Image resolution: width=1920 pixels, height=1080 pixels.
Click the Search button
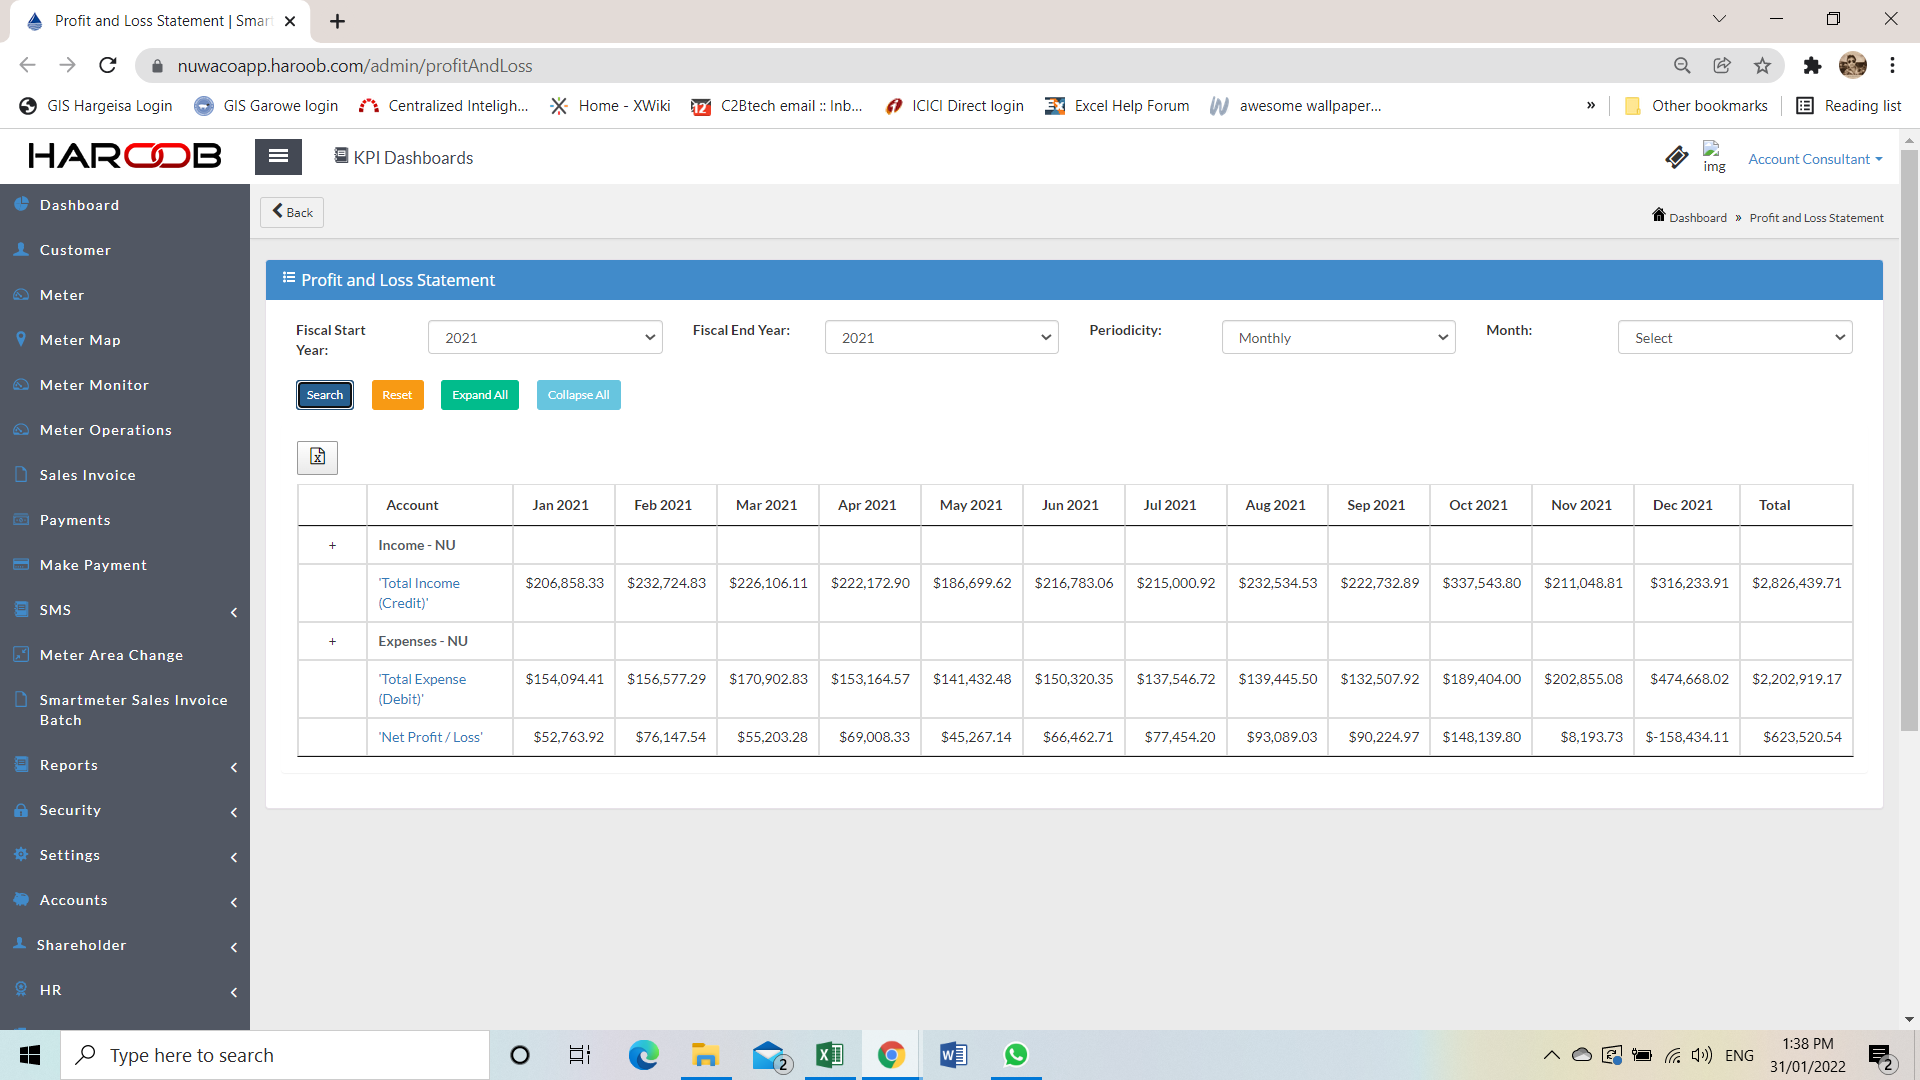(325, 395)
